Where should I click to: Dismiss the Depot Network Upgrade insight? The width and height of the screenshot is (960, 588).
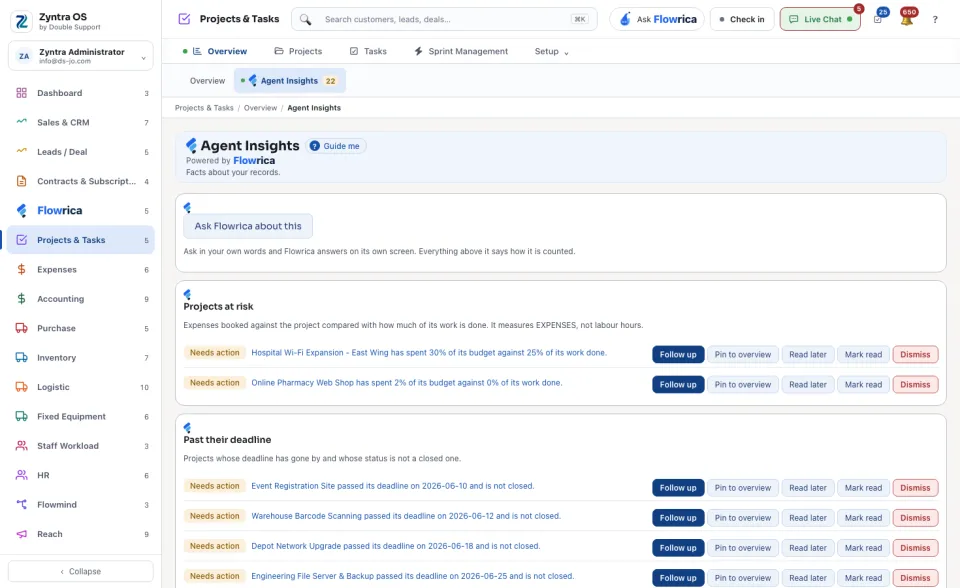(915, 548)
